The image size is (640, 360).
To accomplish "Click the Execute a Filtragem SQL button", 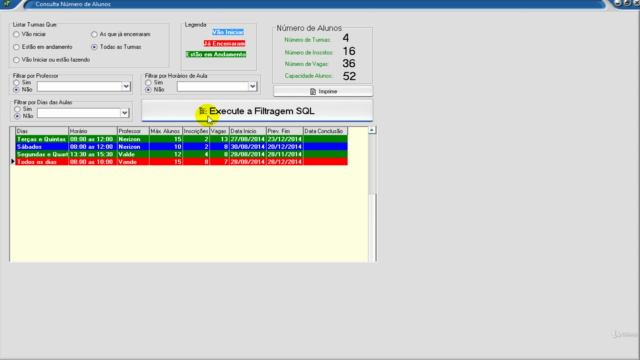I will pyautogui.click(x=257, y=111).
